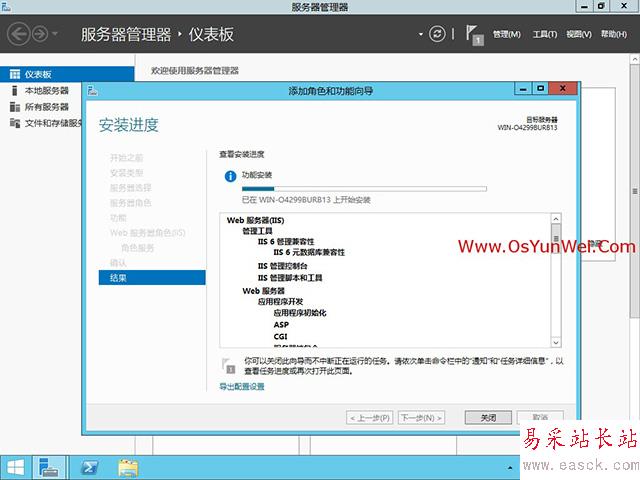
Task: Open the 帮助(H) menu
Action: (x=613, y=34)
